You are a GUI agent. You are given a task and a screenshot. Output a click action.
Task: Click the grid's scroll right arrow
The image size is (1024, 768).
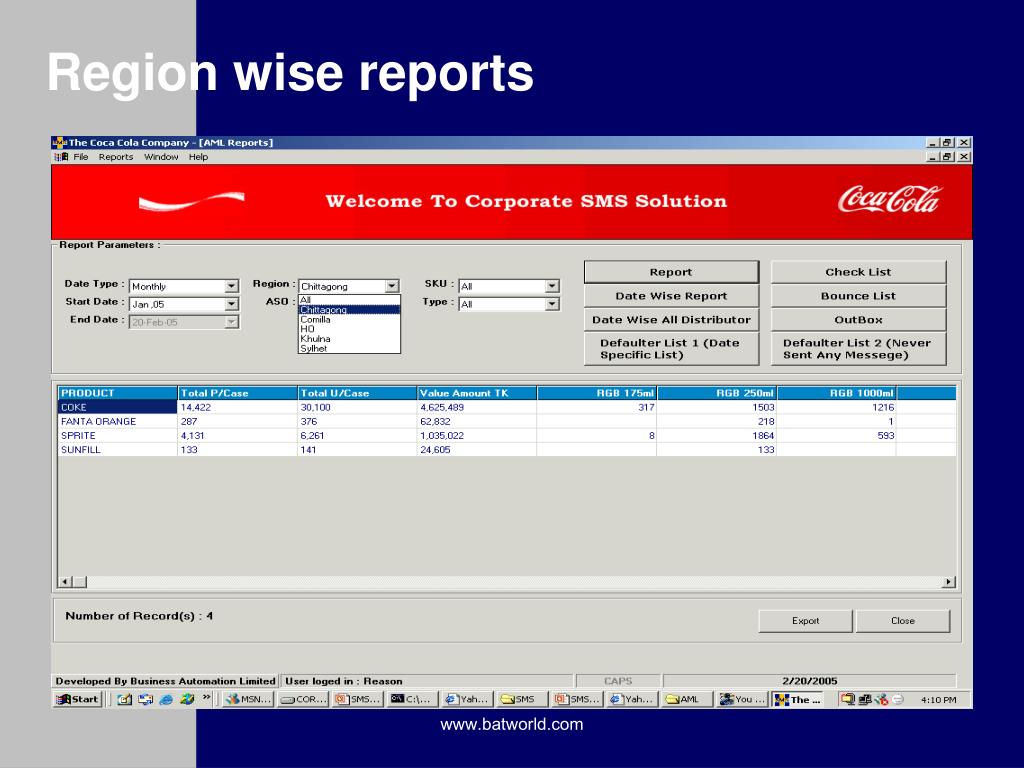pyautogui.click(x=949, y=581)
